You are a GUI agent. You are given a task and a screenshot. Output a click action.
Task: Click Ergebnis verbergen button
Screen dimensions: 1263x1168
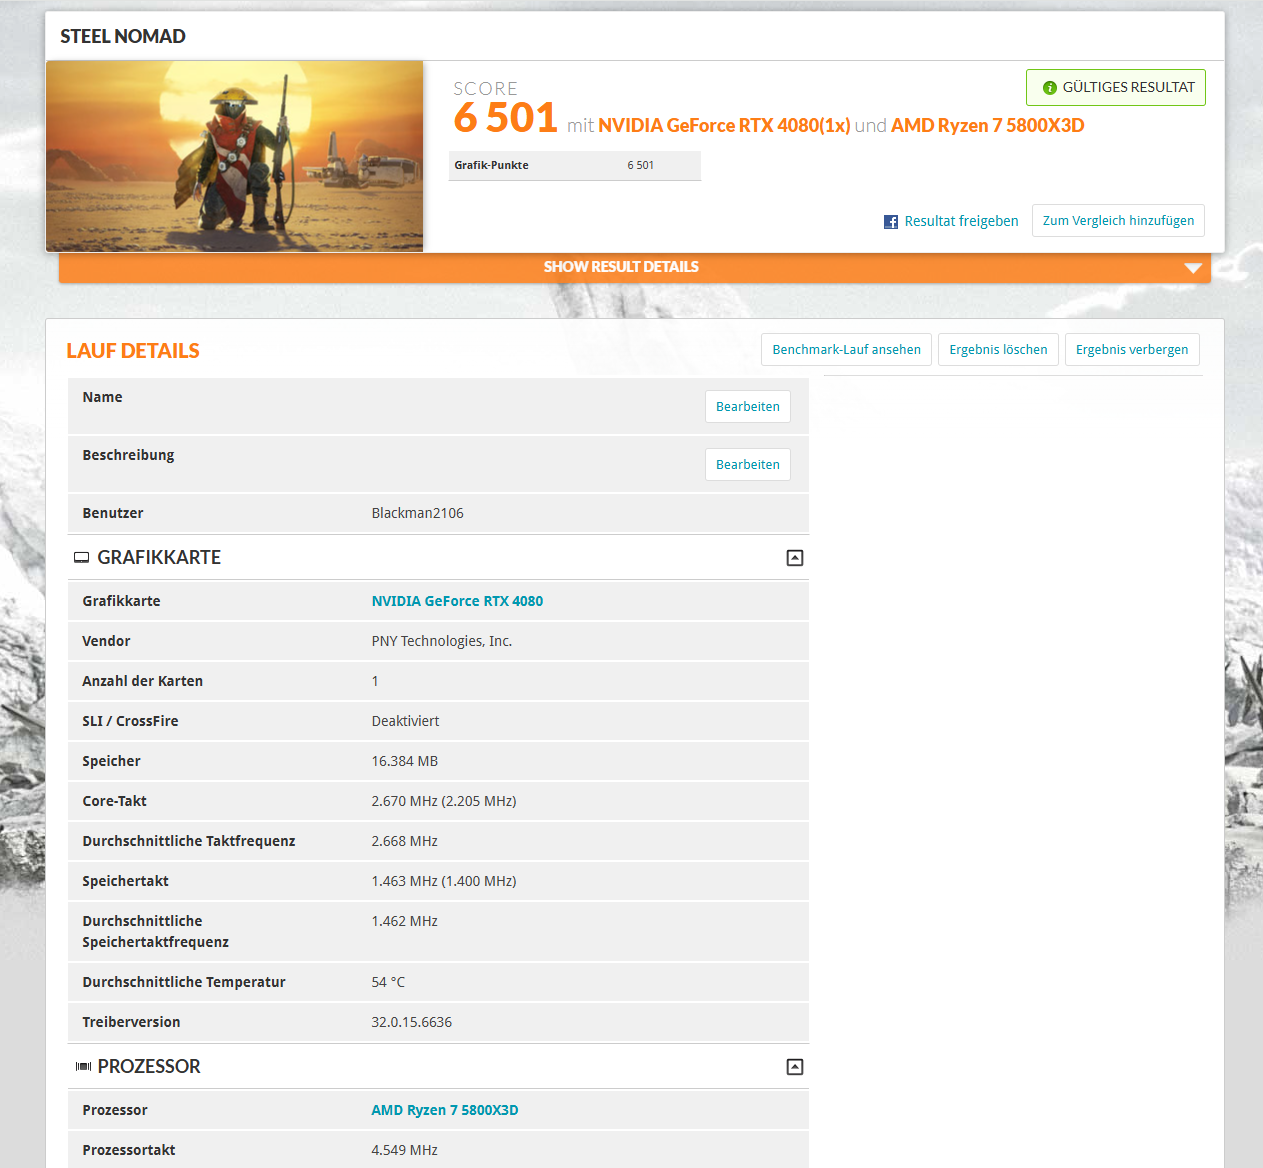(1132, 350)
